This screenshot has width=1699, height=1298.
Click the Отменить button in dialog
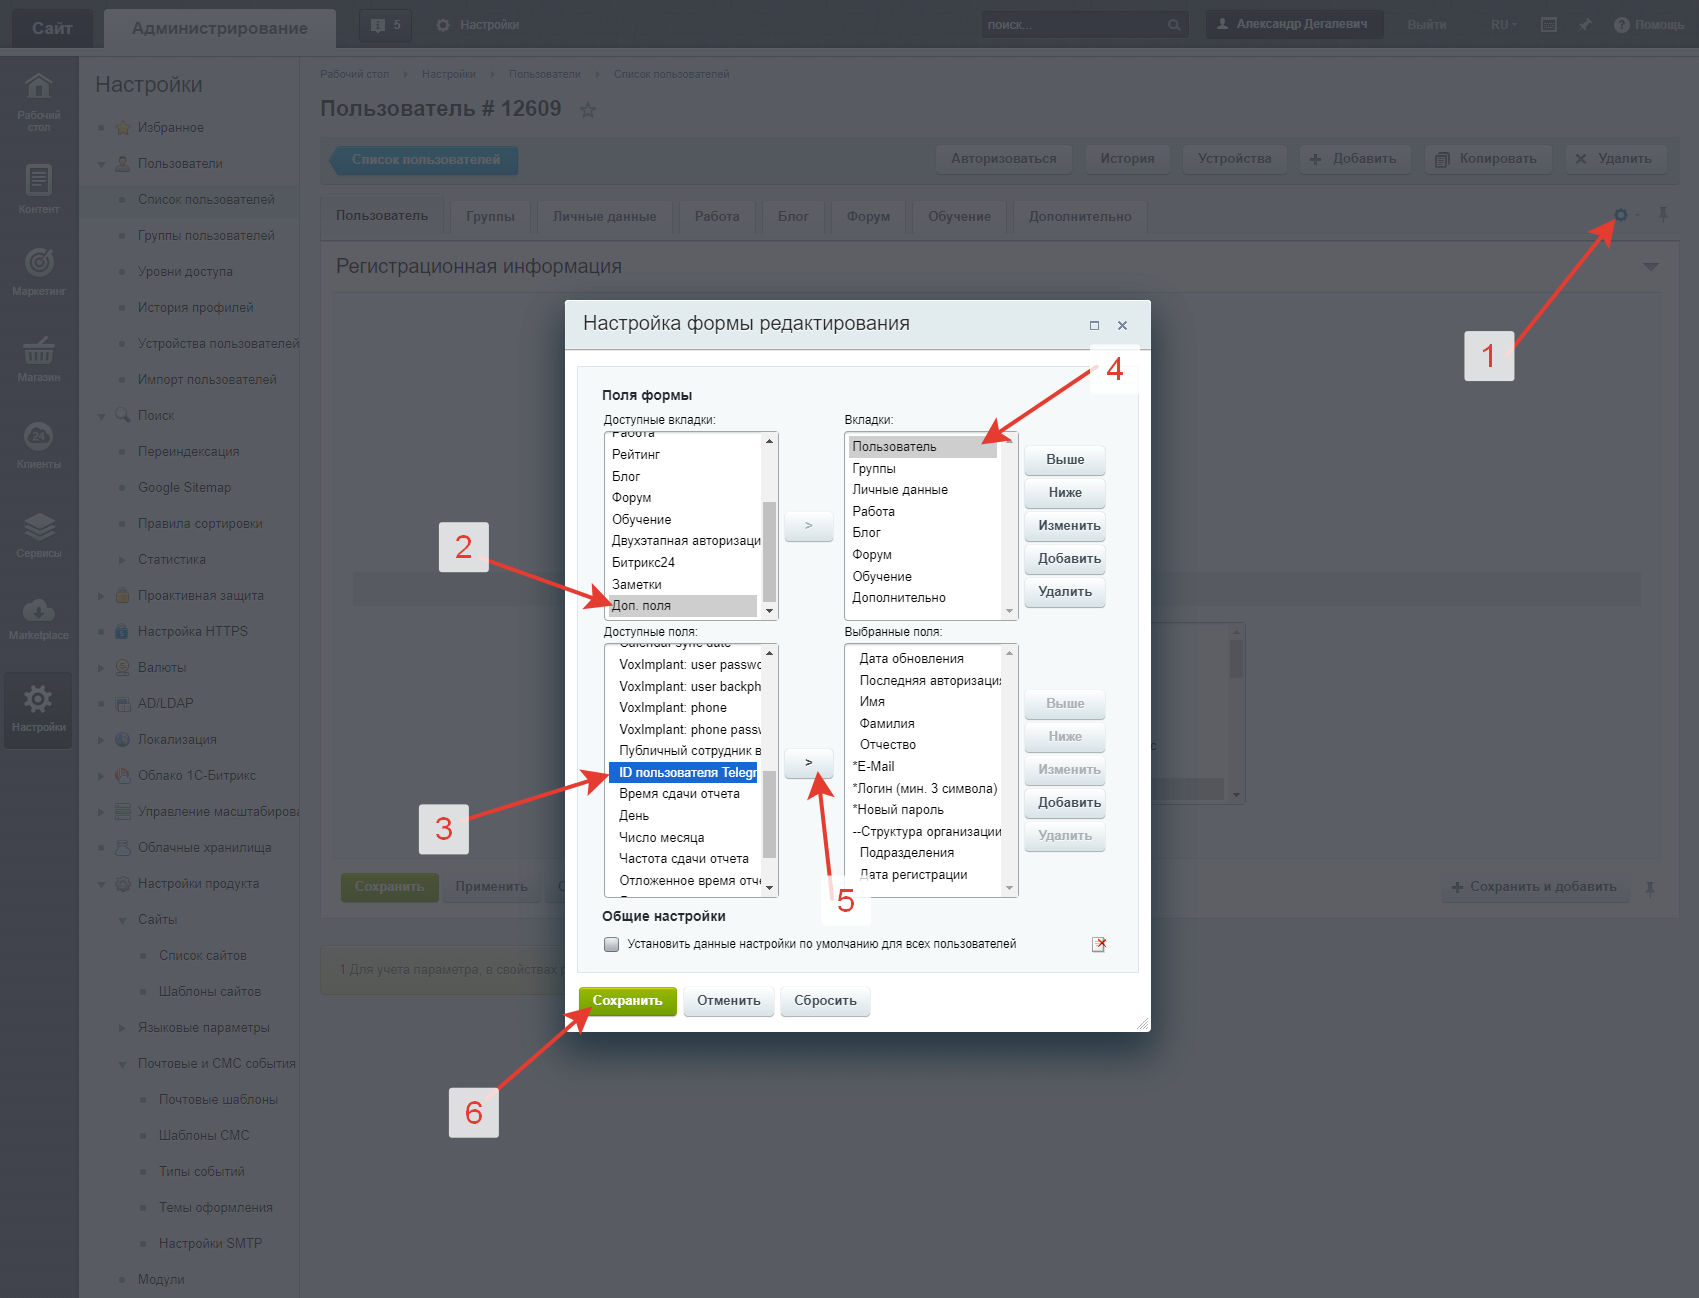point(729,1001)
